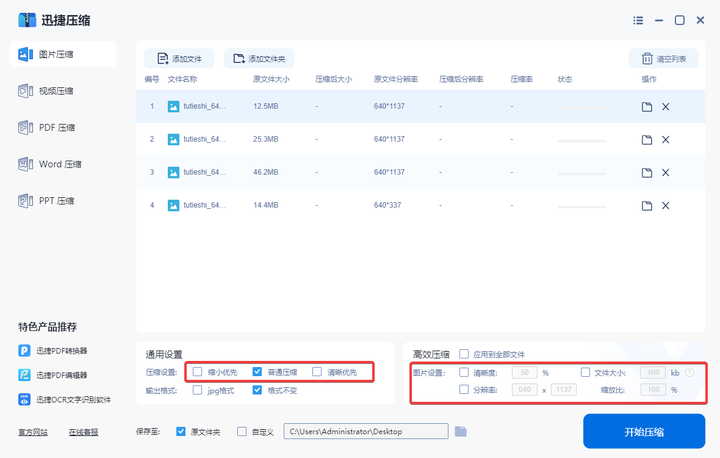Click 原文件大小 column header
720x458 pixels.
pyautogui.click(x=271, y=79)
